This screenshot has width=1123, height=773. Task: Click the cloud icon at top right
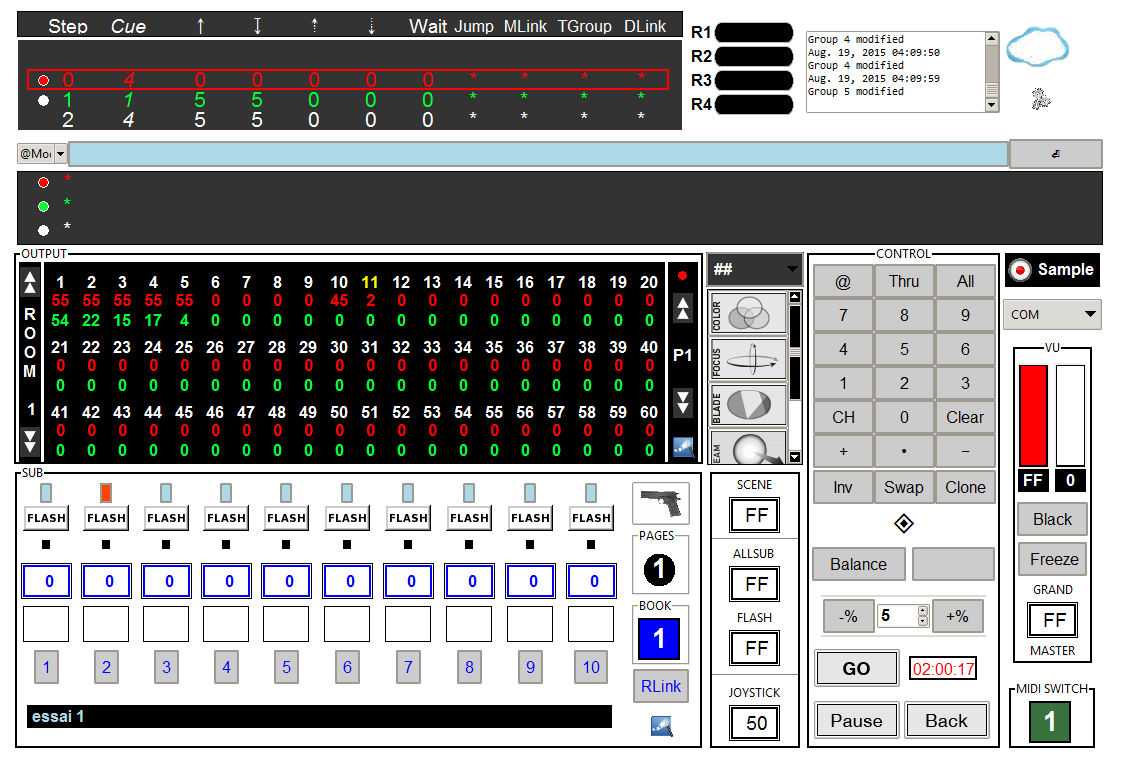(1037, 45)
